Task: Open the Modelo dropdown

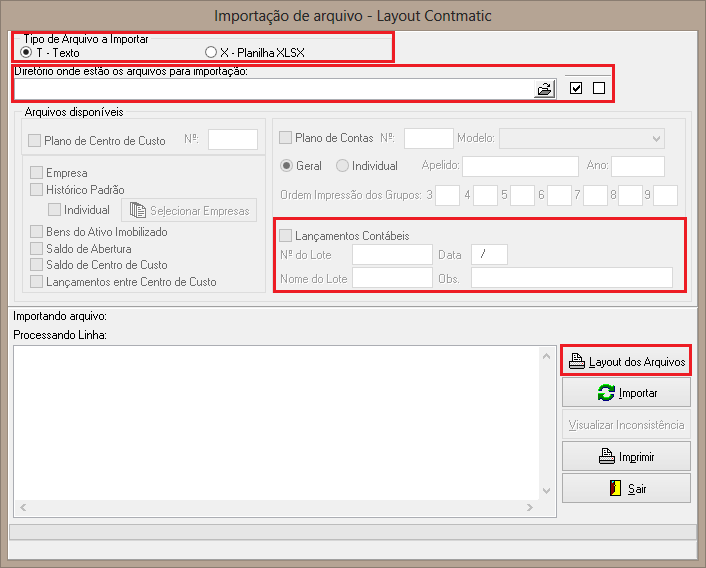Action: click(582, 139)
